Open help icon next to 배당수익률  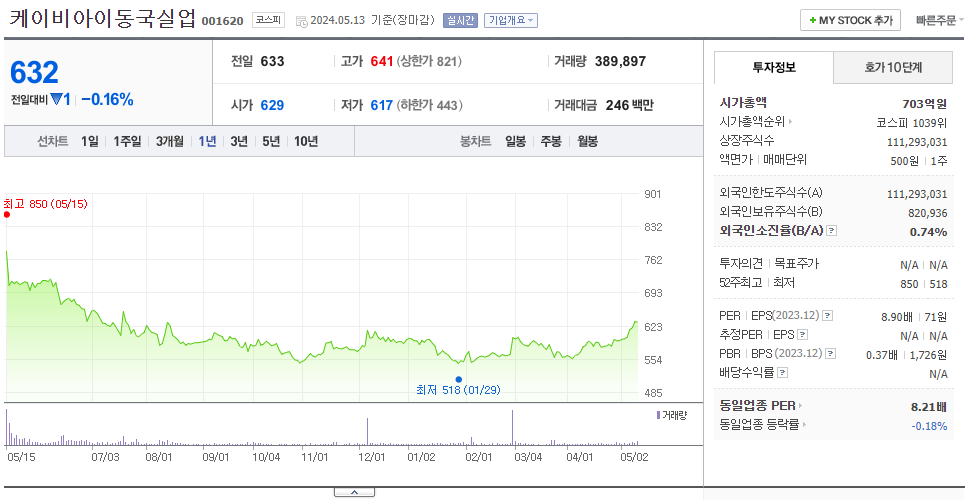click(783, 373)
